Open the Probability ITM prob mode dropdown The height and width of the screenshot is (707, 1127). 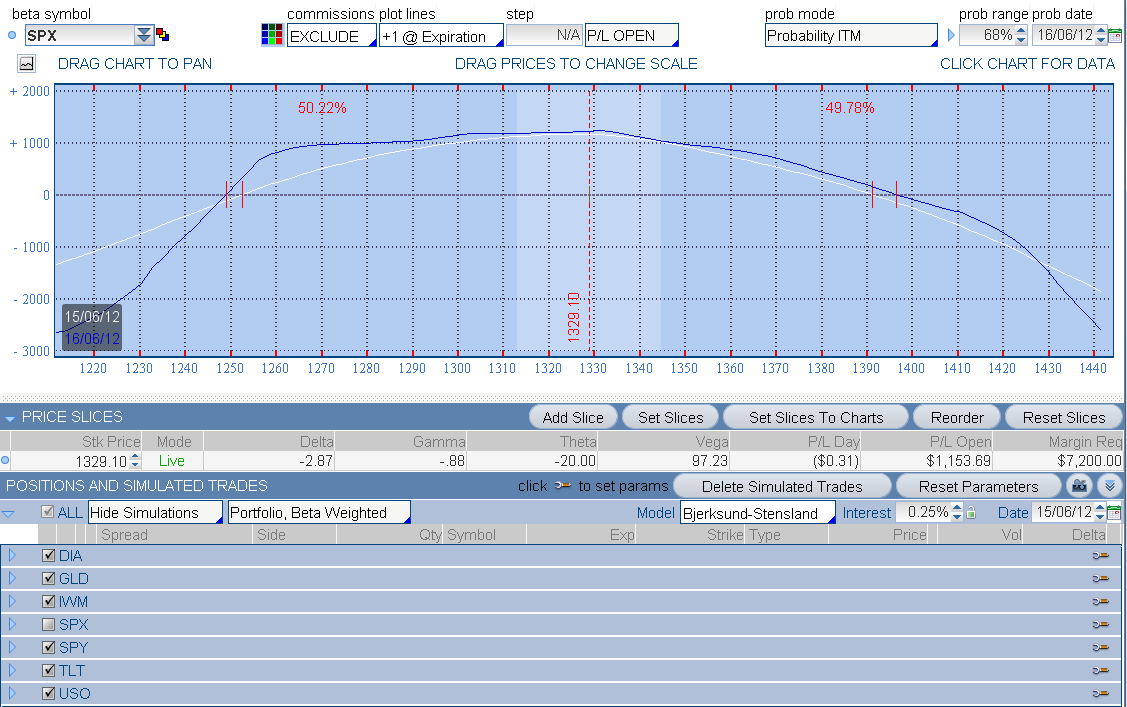tap(851, 36)
